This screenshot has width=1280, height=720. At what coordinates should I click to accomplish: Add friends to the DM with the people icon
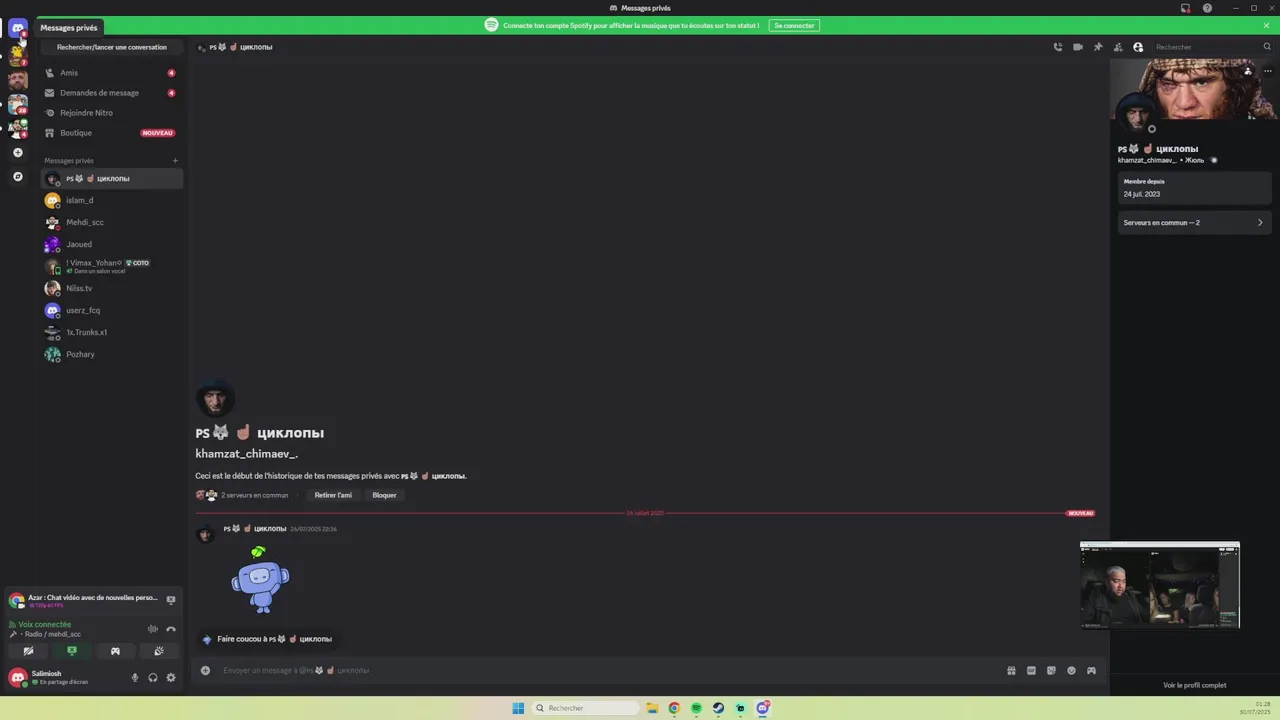(1118, 47)
